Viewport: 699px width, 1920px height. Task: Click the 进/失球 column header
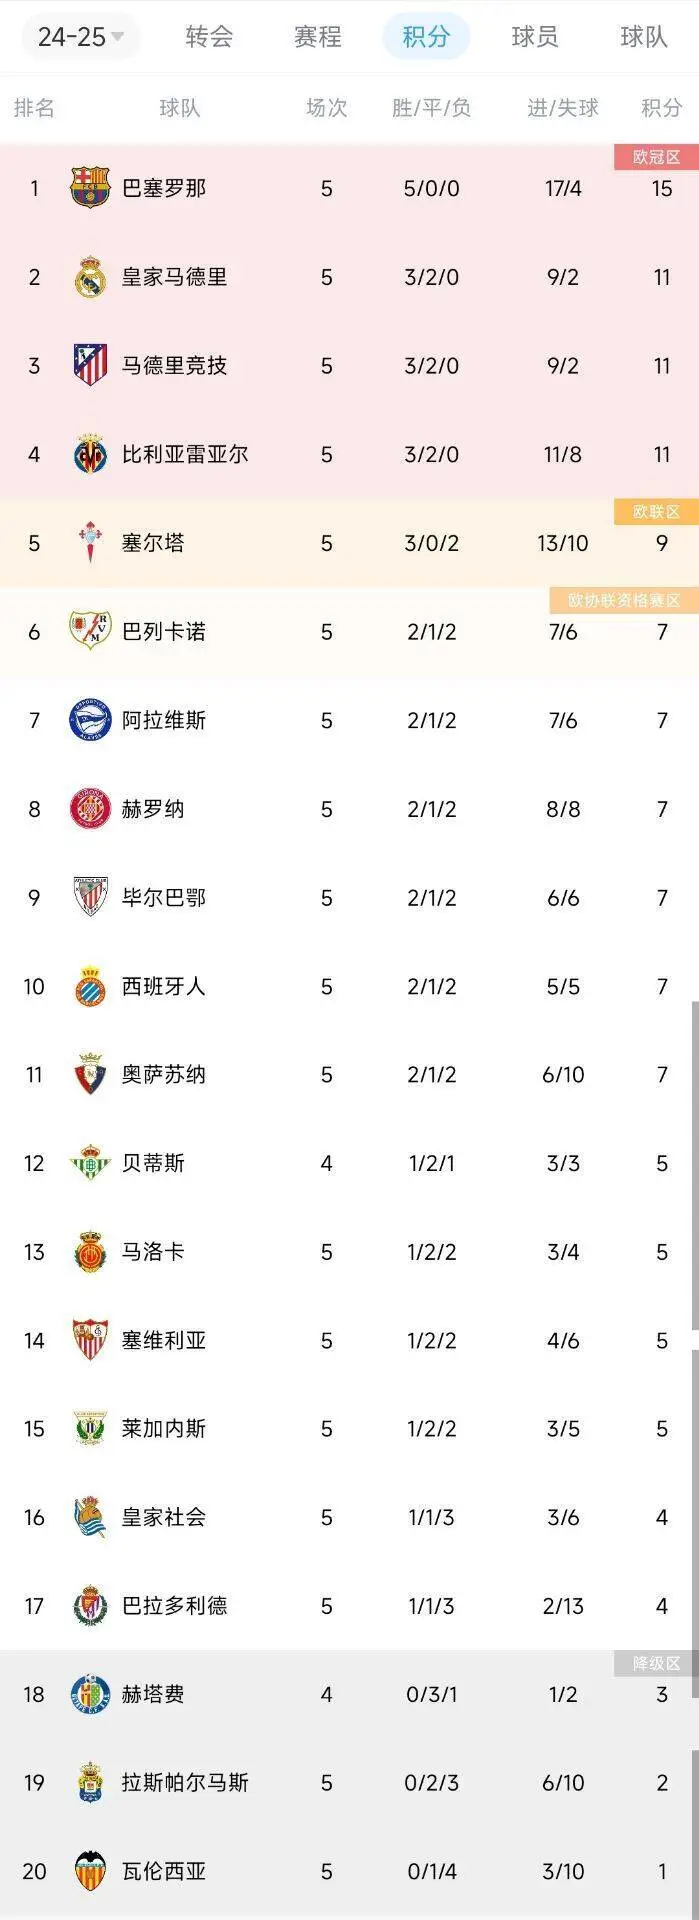pos(563,108)
